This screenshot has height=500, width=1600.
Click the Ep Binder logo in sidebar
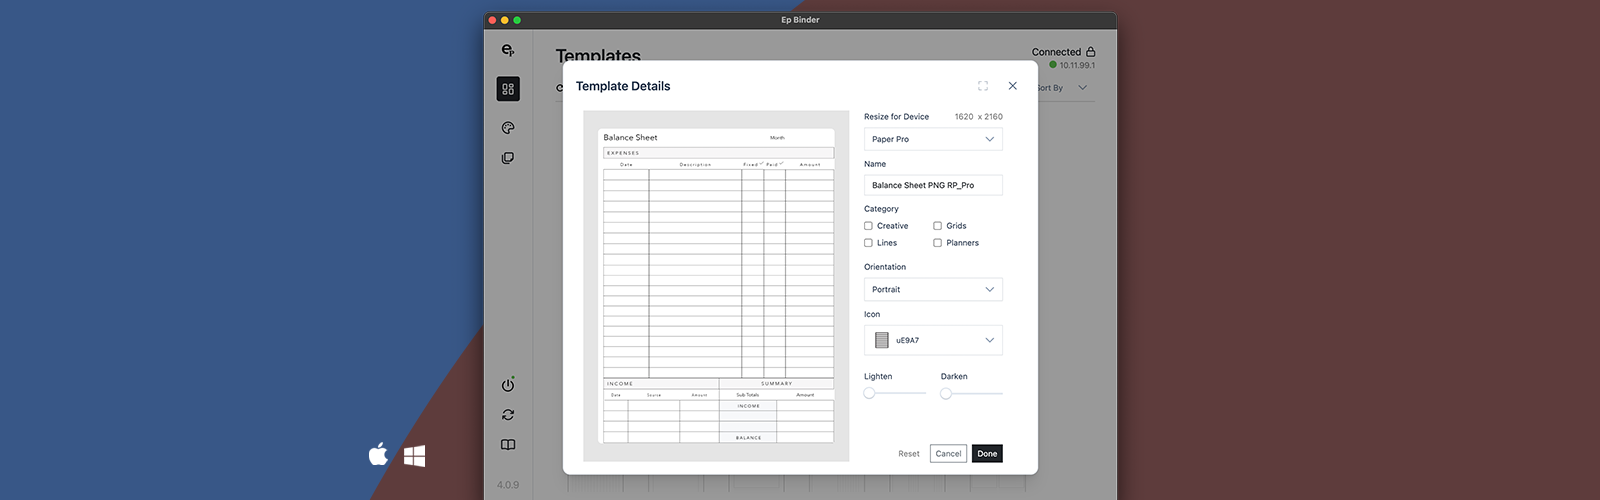(508, 50)
